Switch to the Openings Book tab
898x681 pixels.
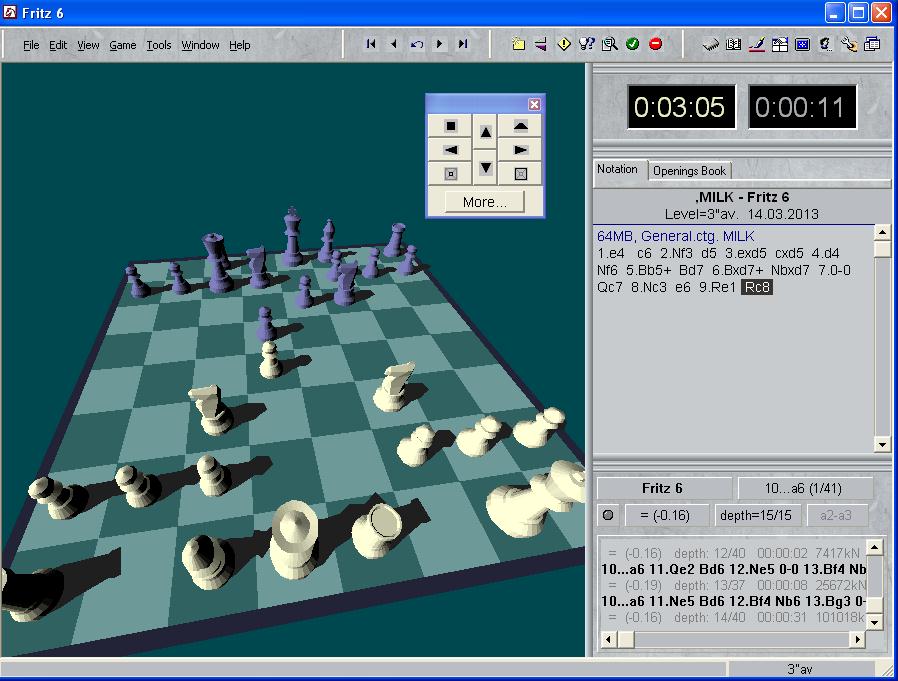(690, 171)
